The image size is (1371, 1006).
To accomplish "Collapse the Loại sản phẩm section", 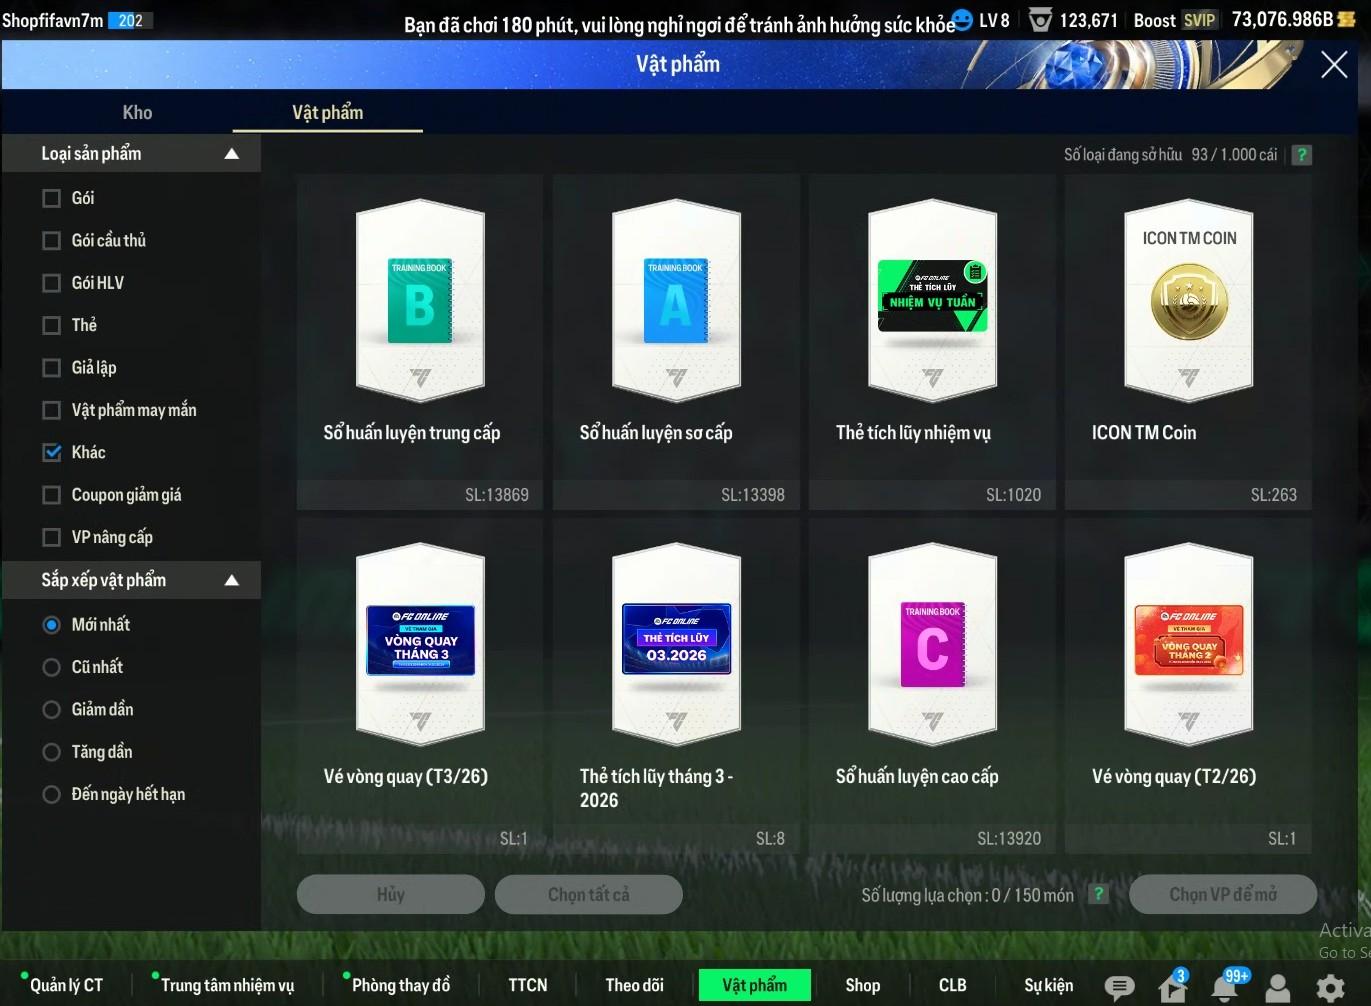I will 231,154.
